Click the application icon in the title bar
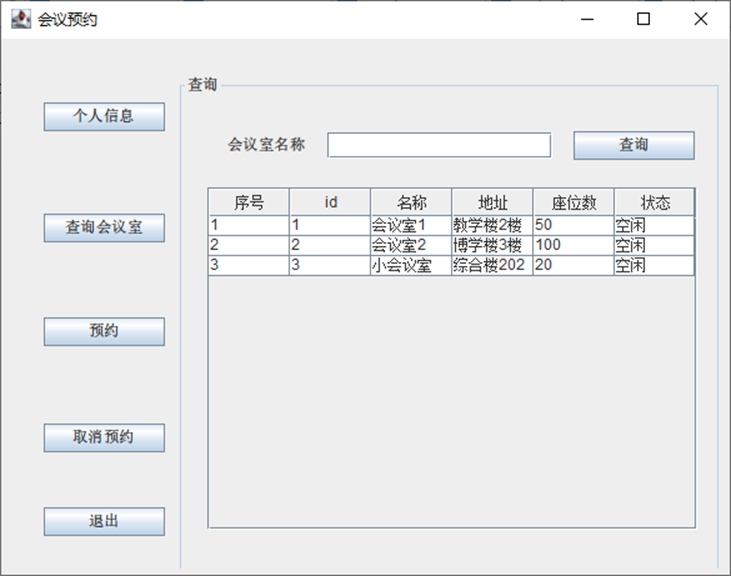 [x=21, y=19]
